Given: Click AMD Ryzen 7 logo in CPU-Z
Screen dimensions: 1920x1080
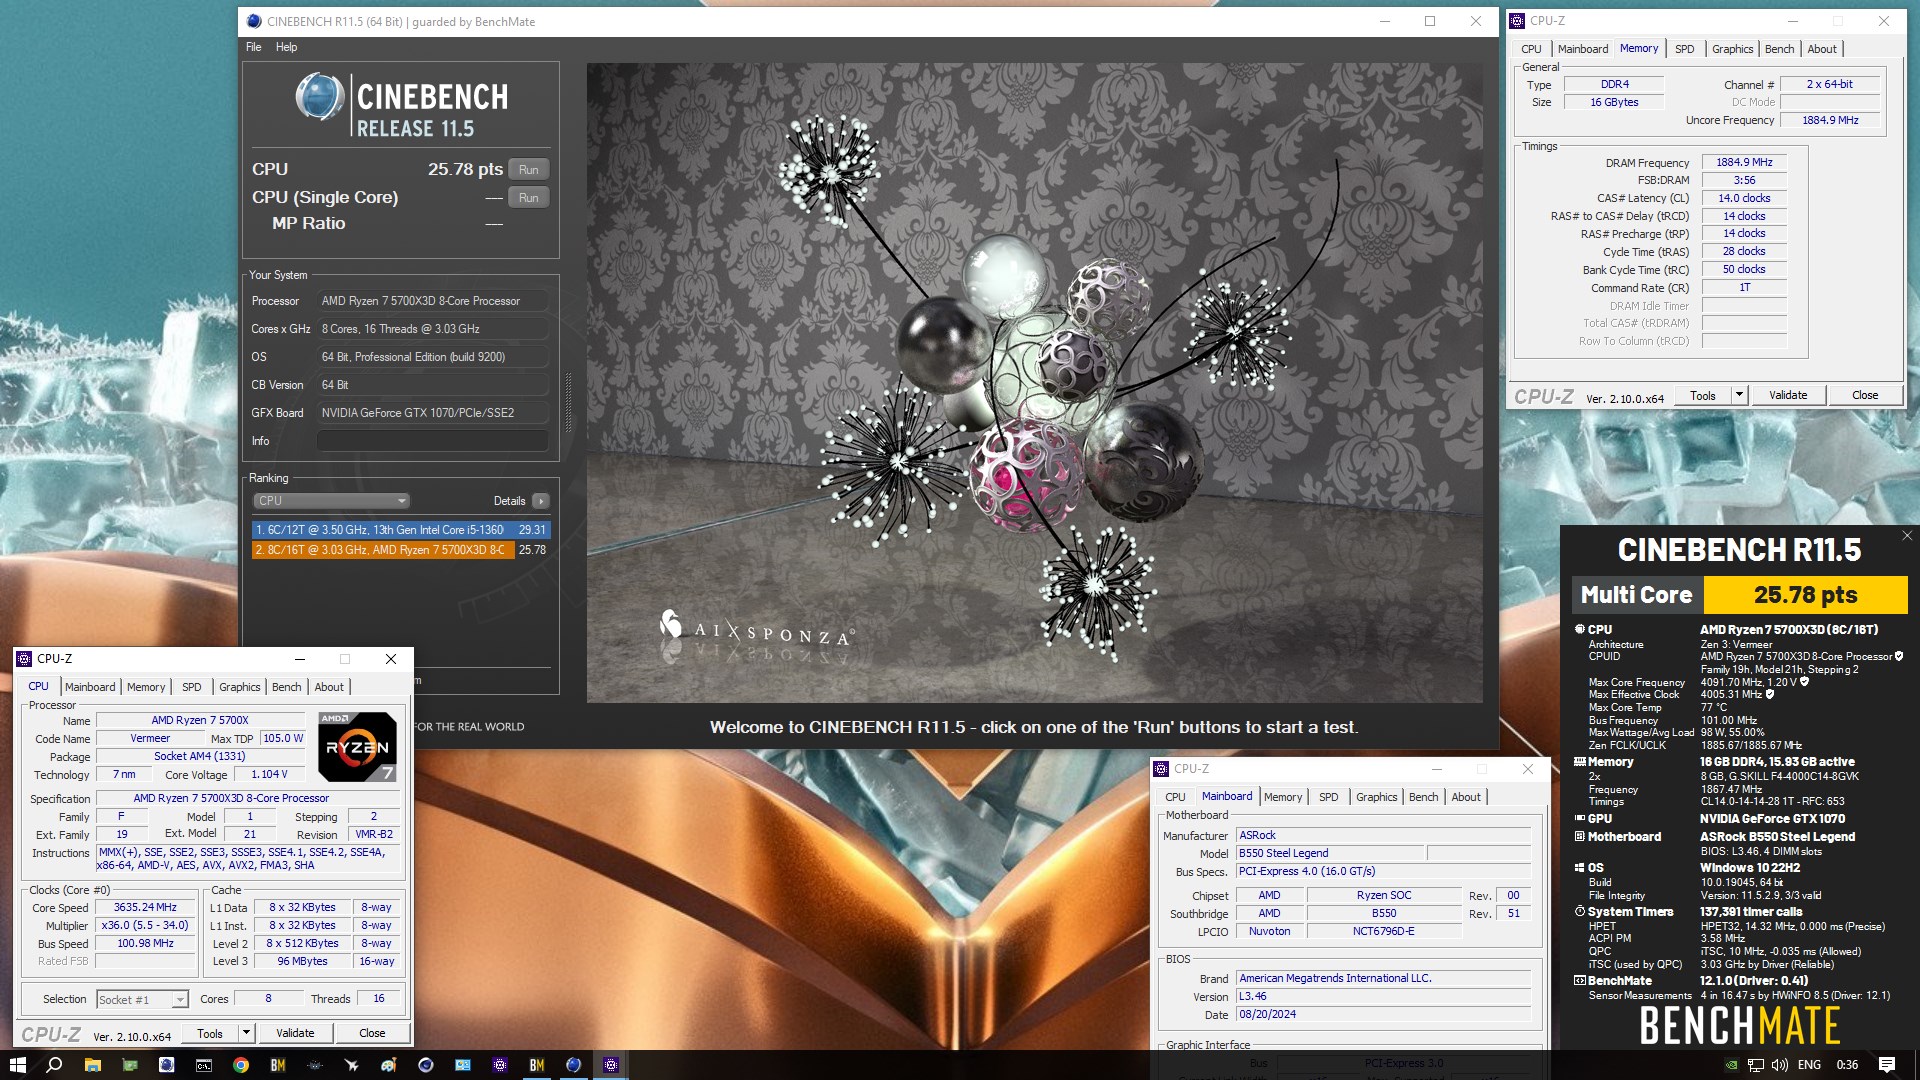Looking at the screenshot, I should tap(357, 746).
